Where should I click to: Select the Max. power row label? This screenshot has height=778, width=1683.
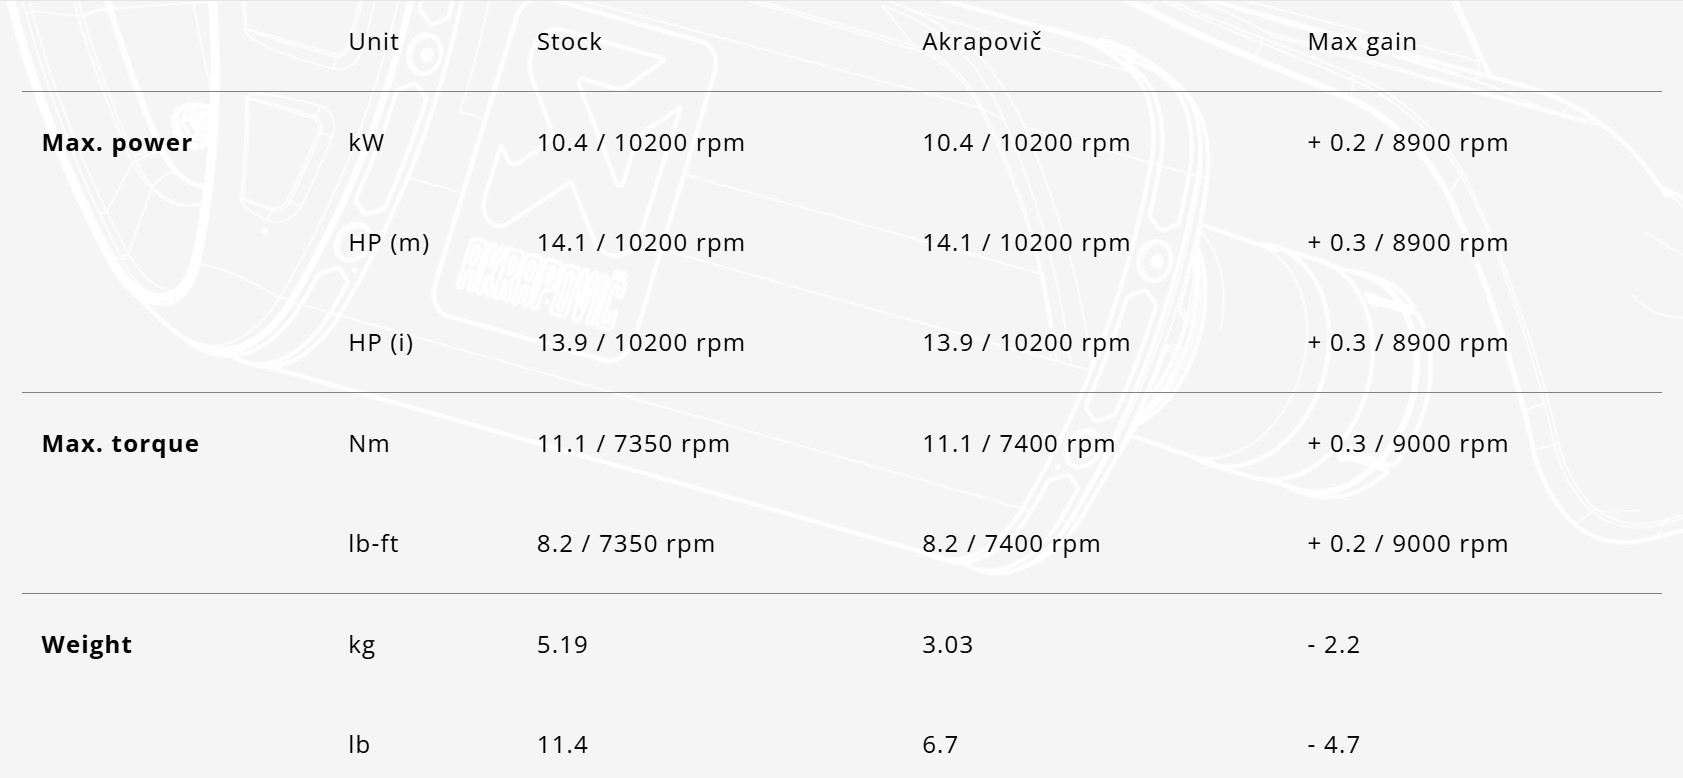(x=117, y=143)
